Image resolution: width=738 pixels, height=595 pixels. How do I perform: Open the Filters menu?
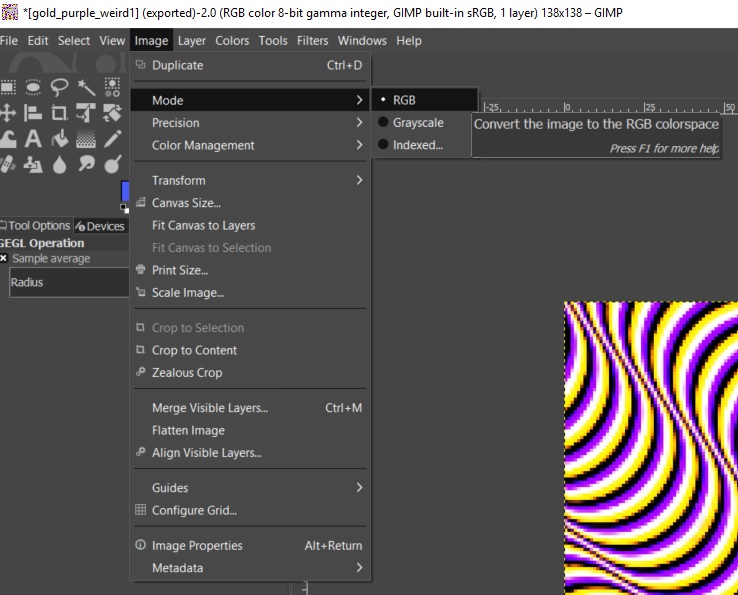pos(312,41)
